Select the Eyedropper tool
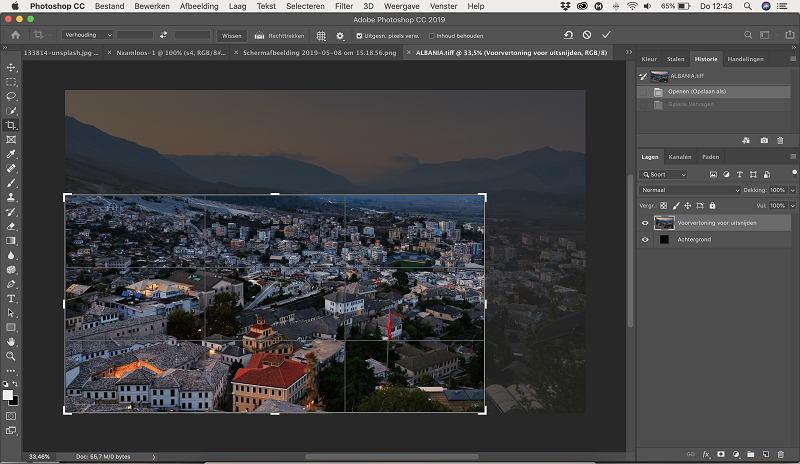The image size is (800, 464). [11, 154]
